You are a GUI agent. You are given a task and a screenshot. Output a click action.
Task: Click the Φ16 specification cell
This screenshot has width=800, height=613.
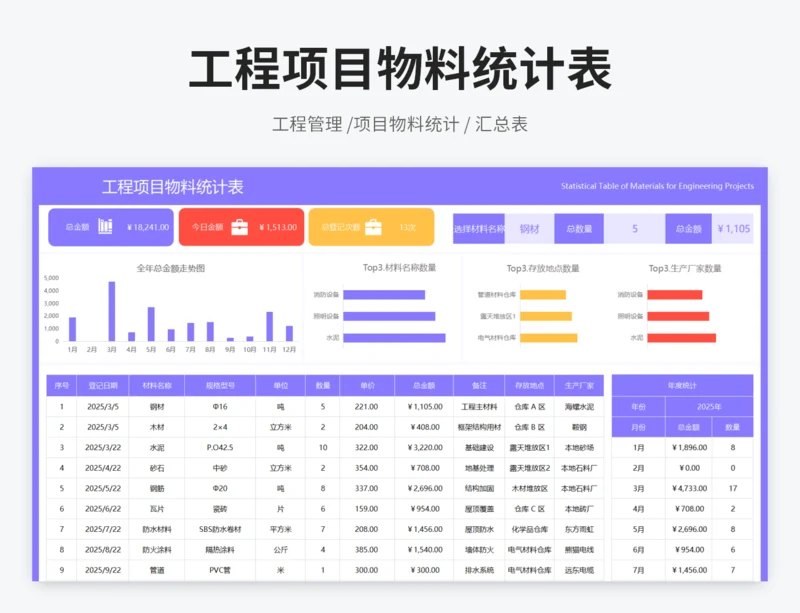click(220, 407)
